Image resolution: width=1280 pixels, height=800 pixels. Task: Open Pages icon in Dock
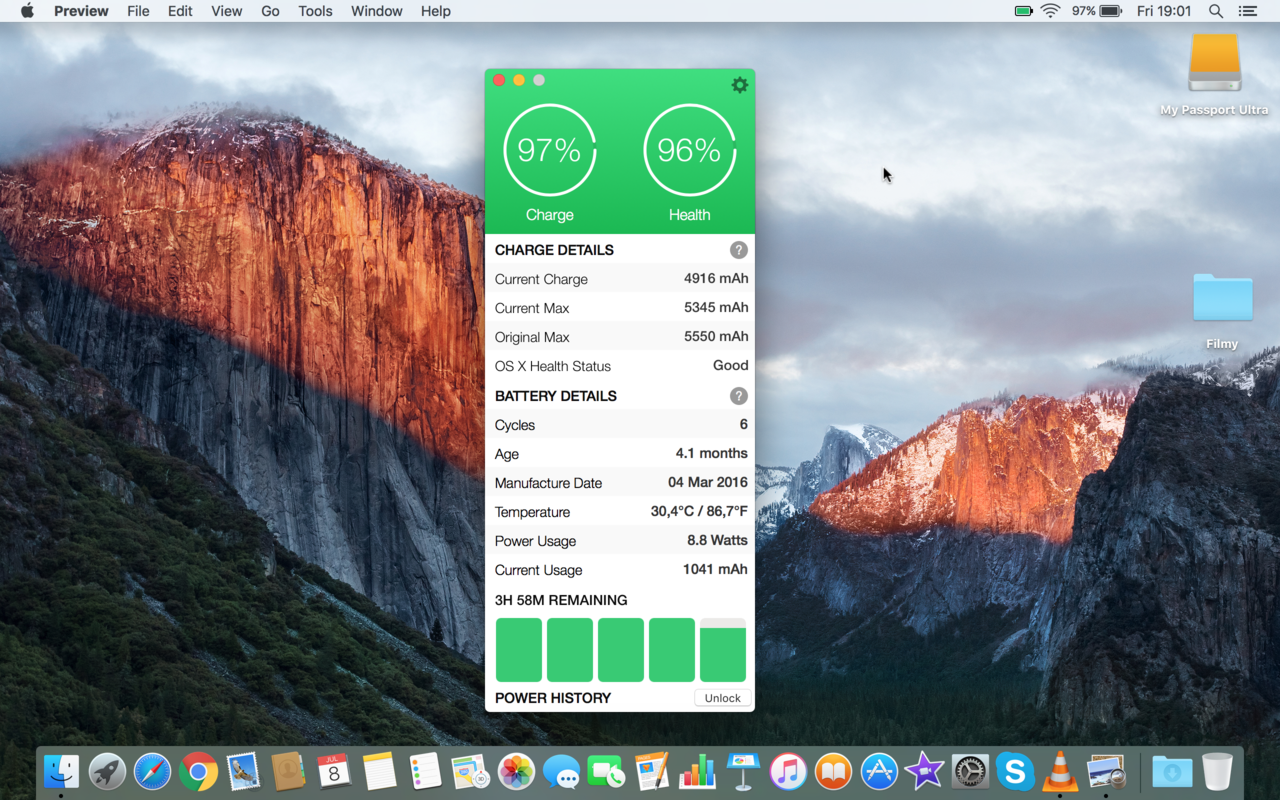[x=651, y=771]
